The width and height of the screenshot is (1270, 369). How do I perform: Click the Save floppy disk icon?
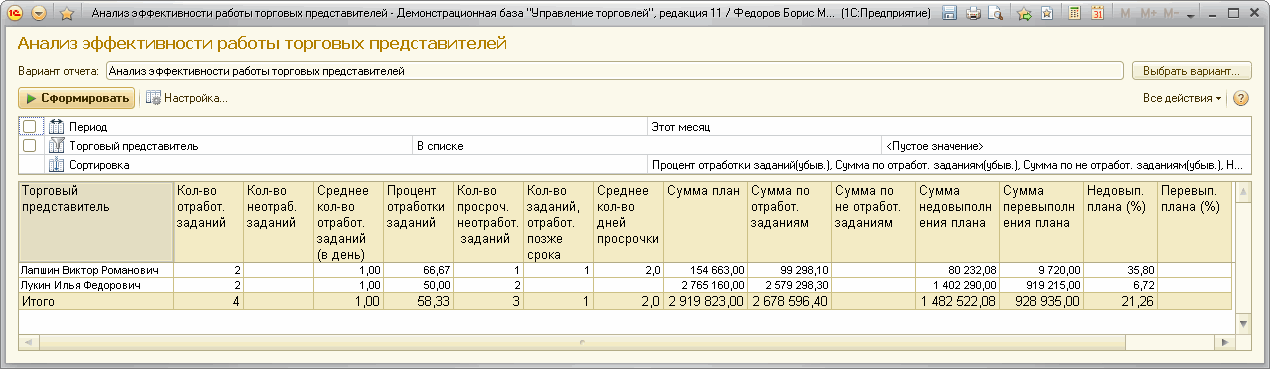click(x=949, y=14)
